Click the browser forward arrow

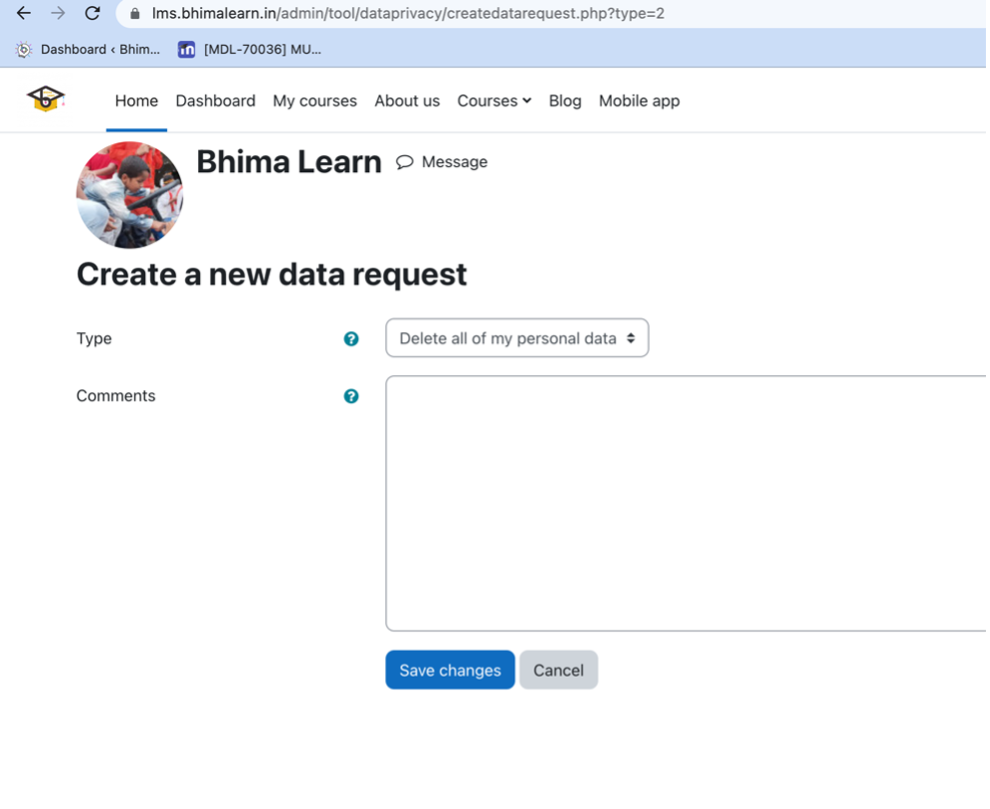click(x=58, y=13)
